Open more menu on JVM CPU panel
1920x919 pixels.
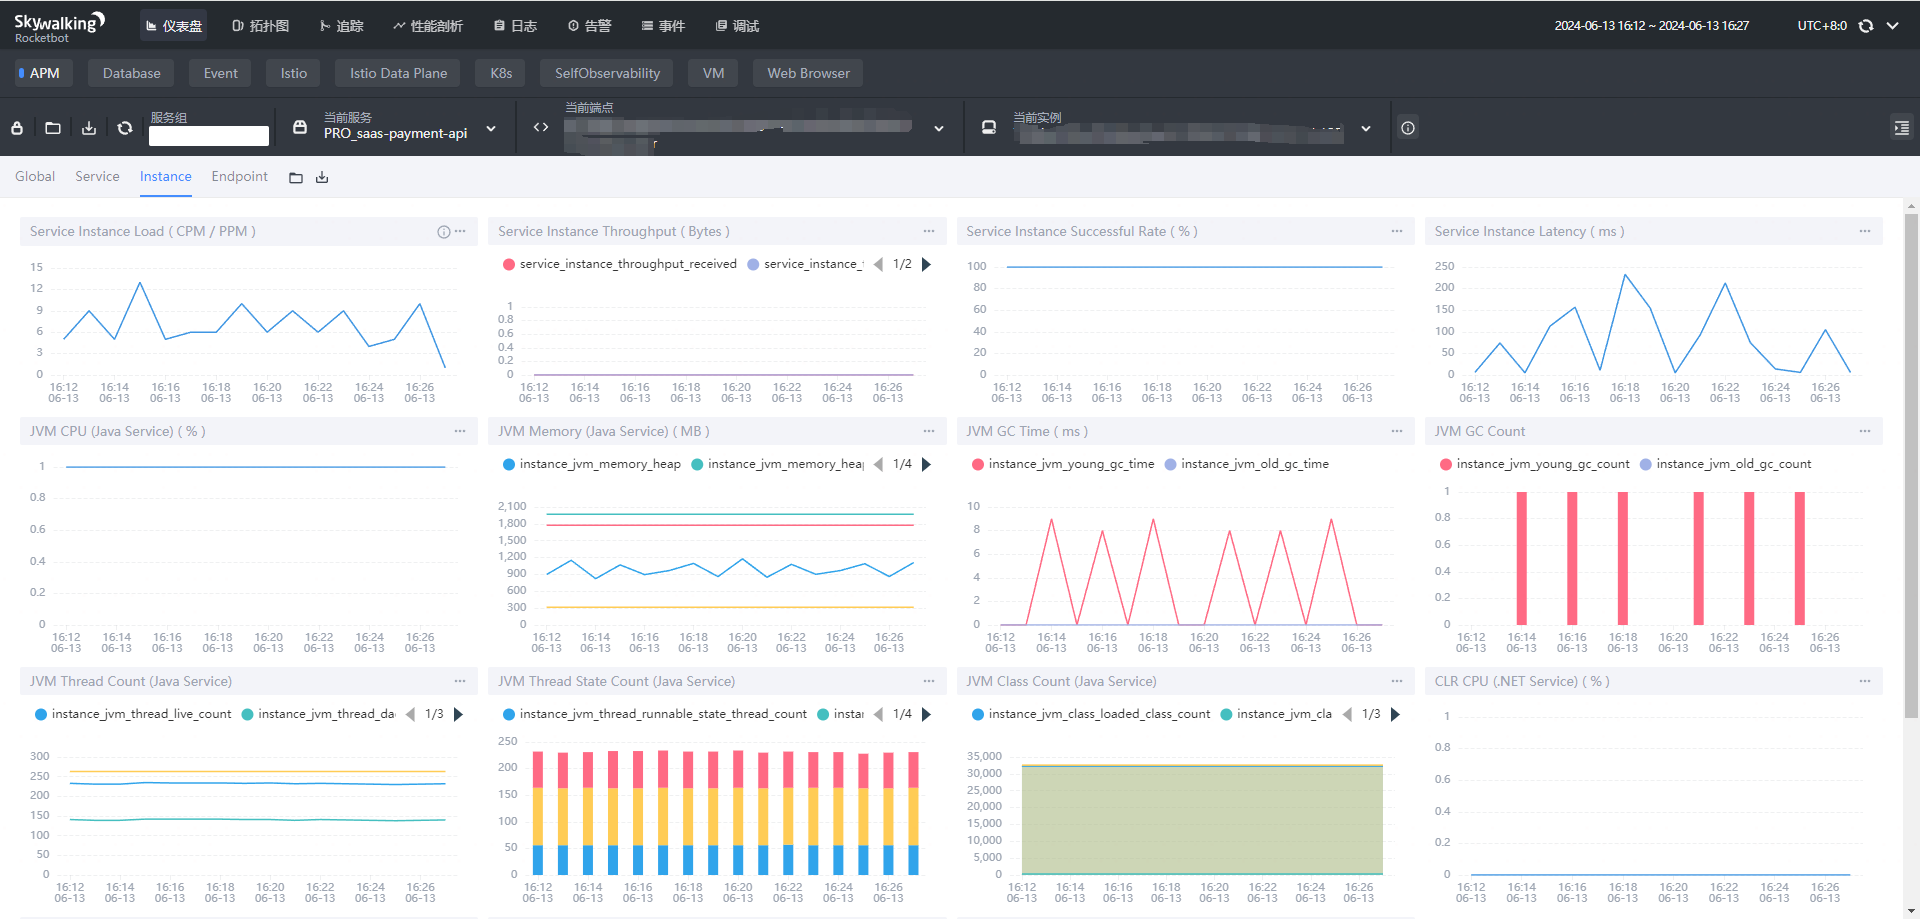(460, 431)
